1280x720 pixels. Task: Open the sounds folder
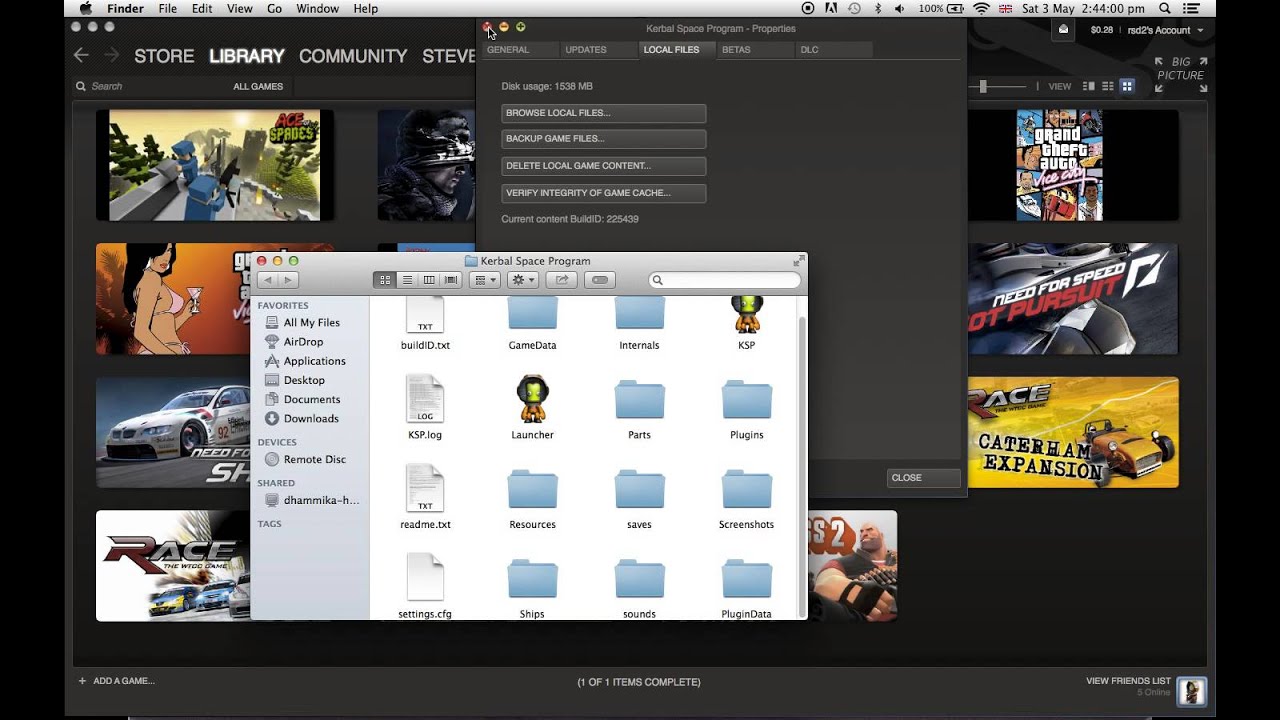pyautogui.click(x=639, y=587)
